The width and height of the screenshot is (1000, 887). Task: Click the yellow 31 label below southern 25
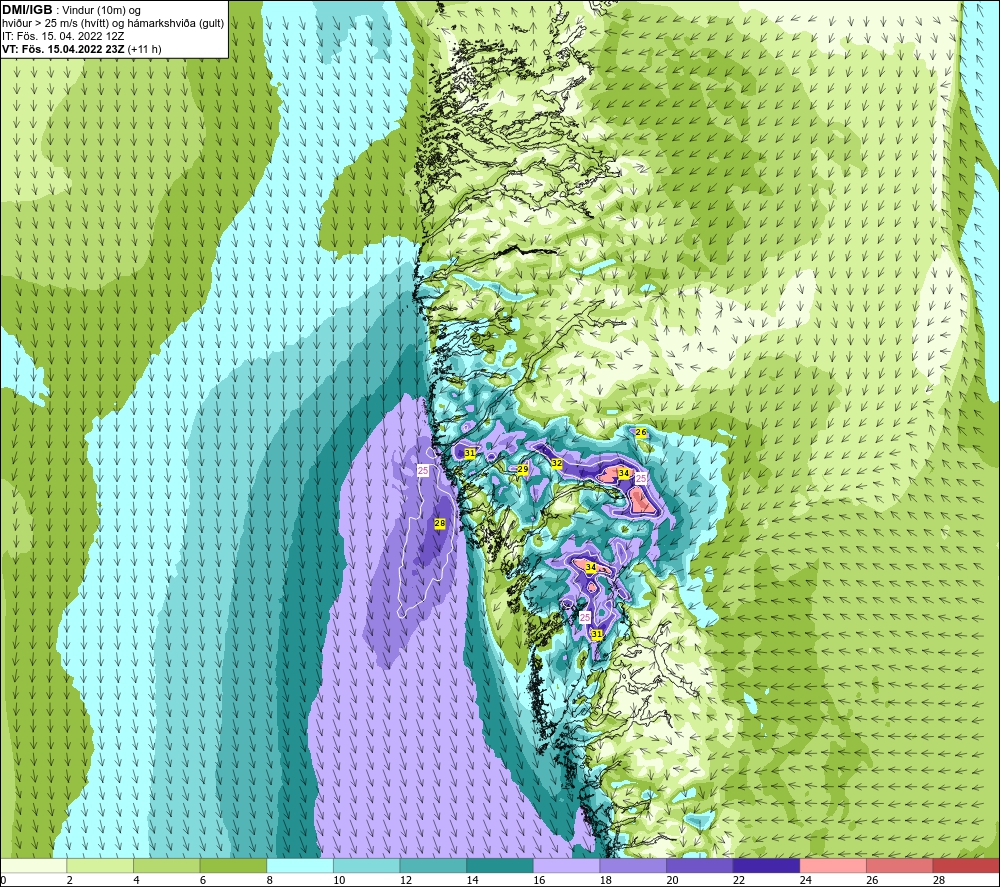coord(596,634)
